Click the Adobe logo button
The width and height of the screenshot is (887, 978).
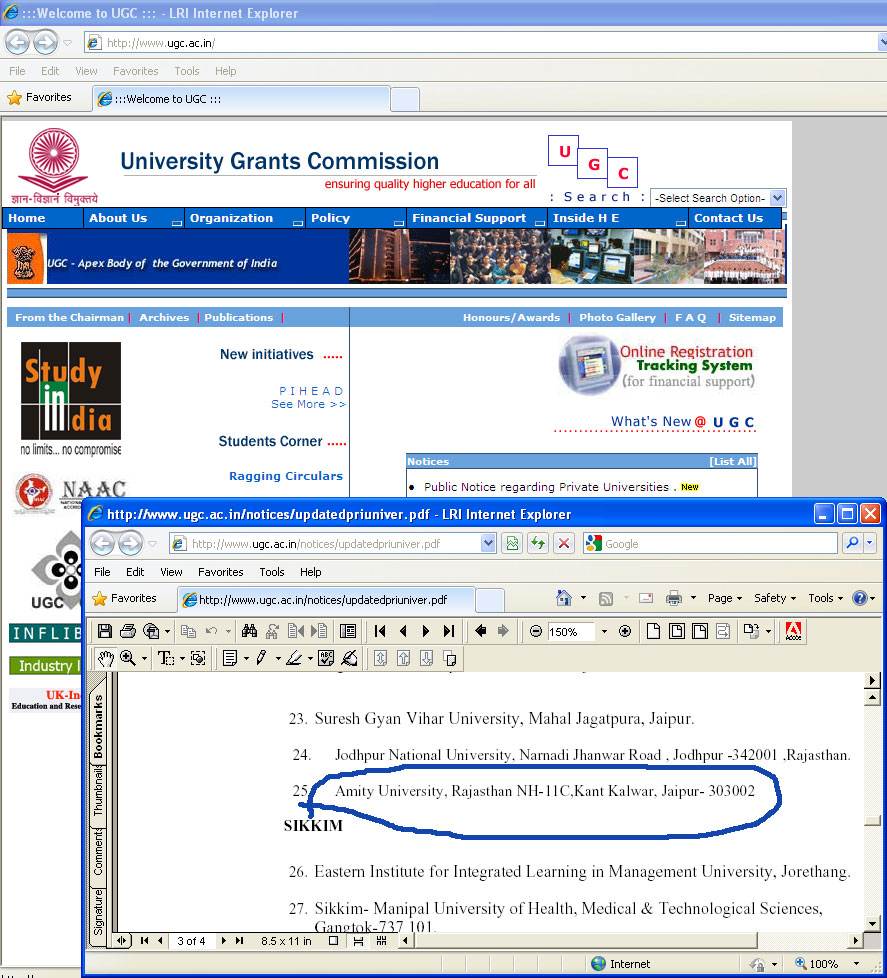tap(793, 631)
